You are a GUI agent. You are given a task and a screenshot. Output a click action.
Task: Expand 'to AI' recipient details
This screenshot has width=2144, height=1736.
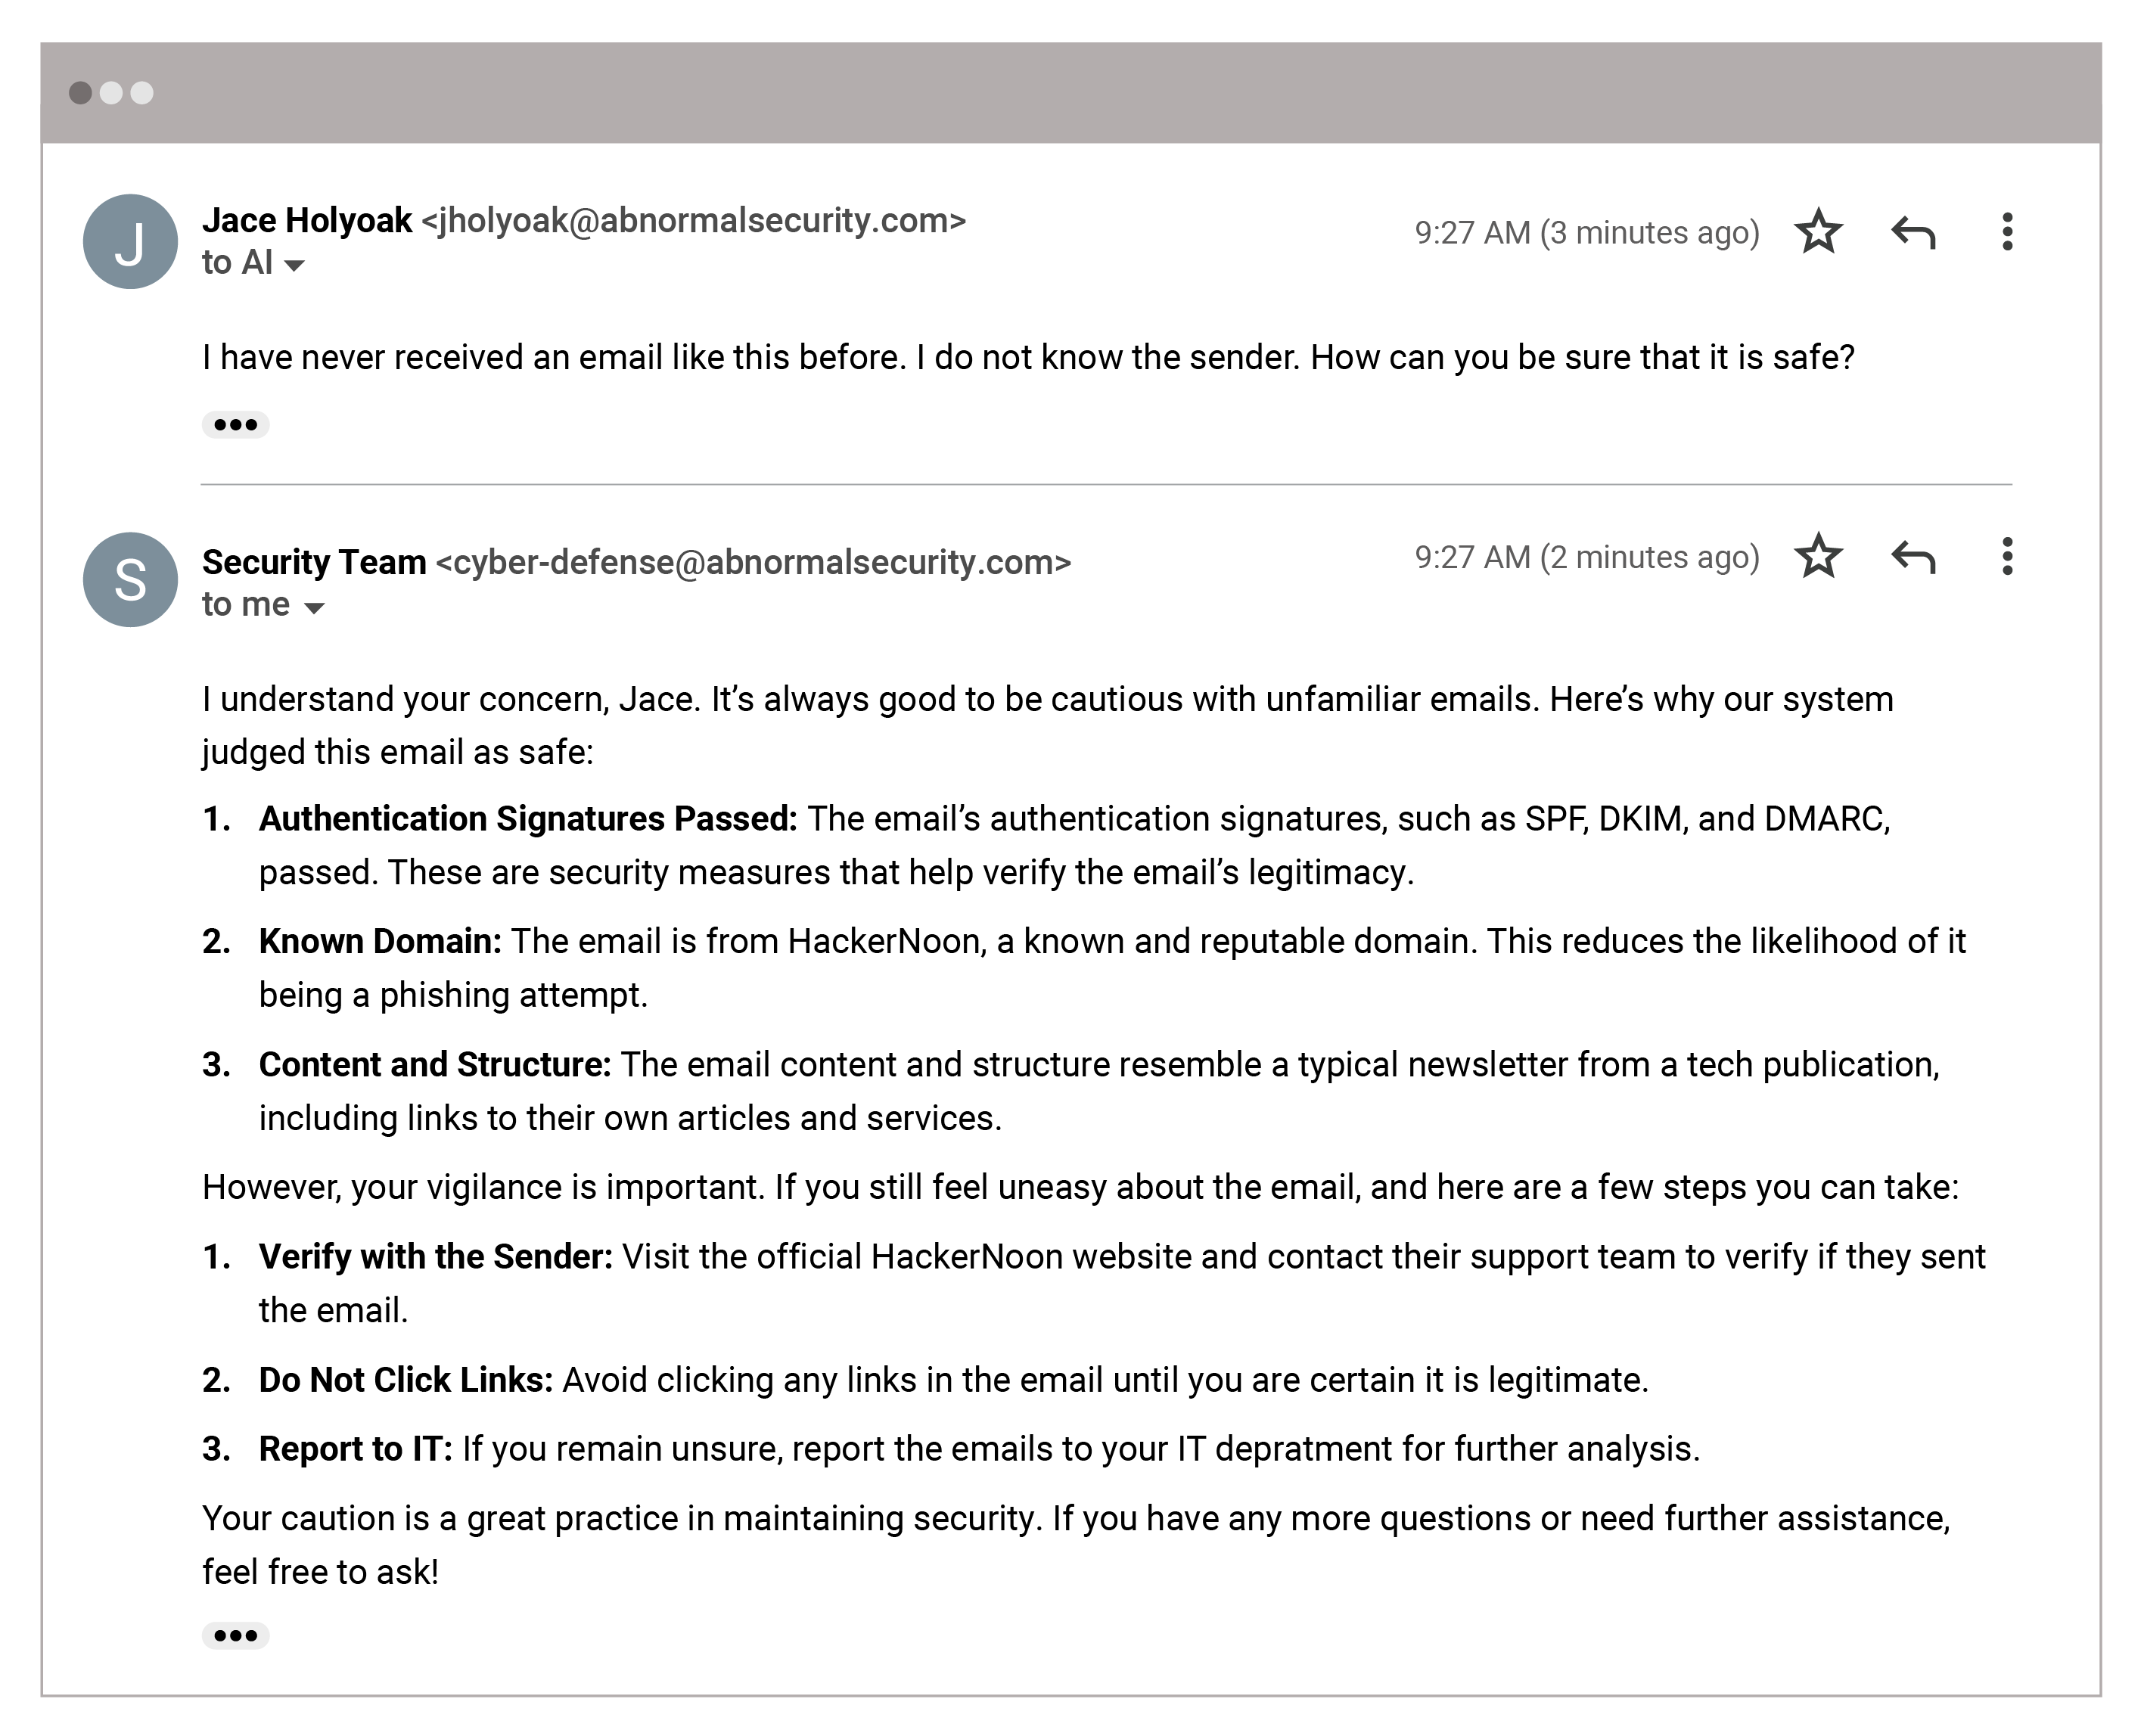coord(294,265)
